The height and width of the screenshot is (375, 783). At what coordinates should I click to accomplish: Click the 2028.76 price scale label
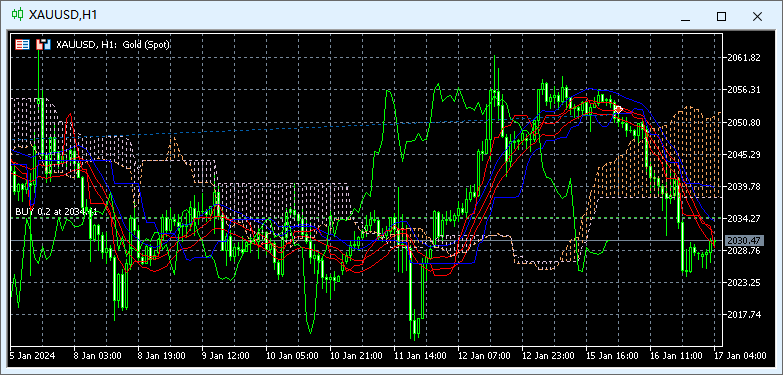(744, 251)
